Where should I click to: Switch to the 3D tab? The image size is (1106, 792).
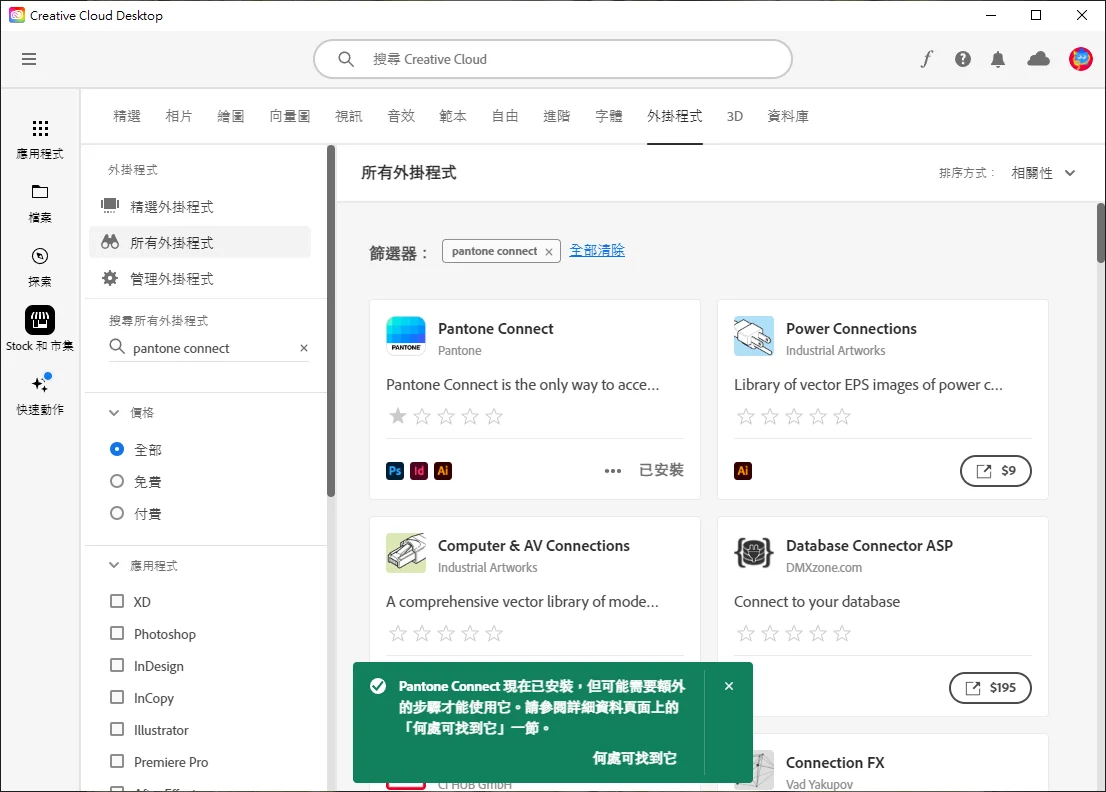pos(735,115)
